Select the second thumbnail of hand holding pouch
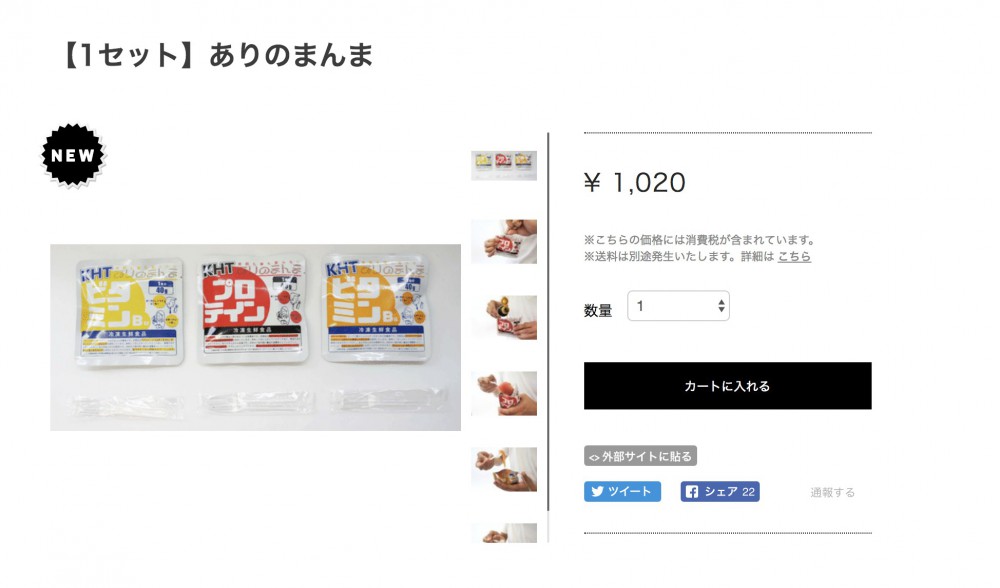Screen dimensions: 1000x588 (x=504, y=242)
